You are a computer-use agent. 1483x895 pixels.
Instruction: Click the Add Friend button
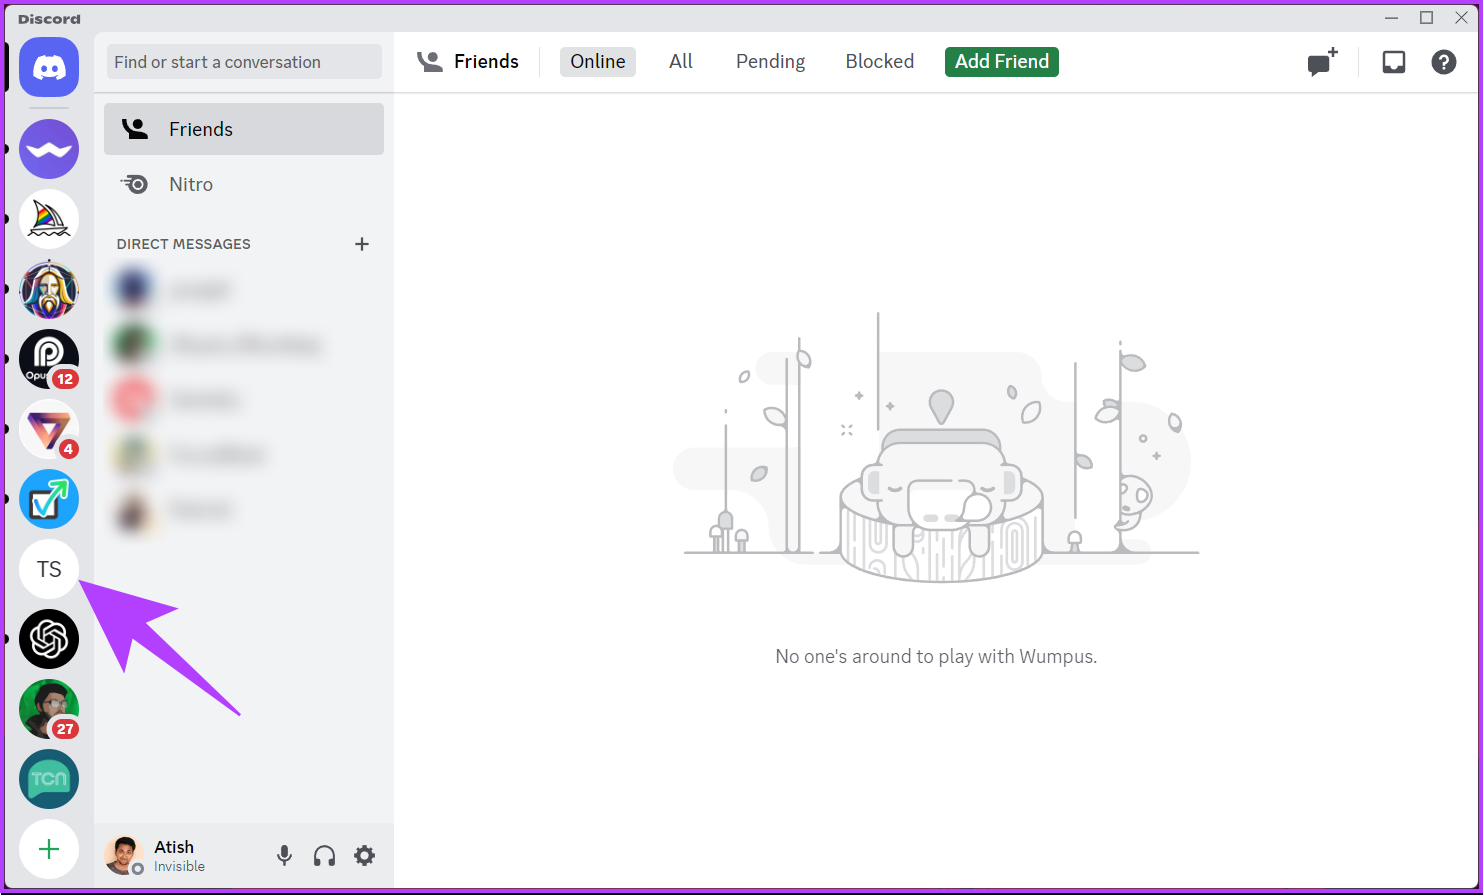pos(1002,61)
